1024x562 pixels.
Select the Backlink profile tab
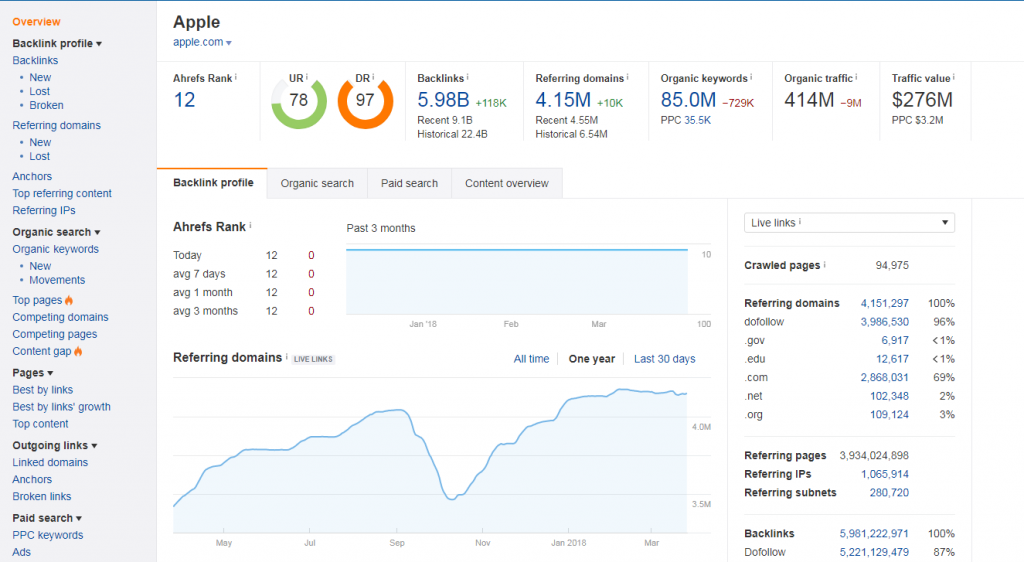(x=213, y=183)
